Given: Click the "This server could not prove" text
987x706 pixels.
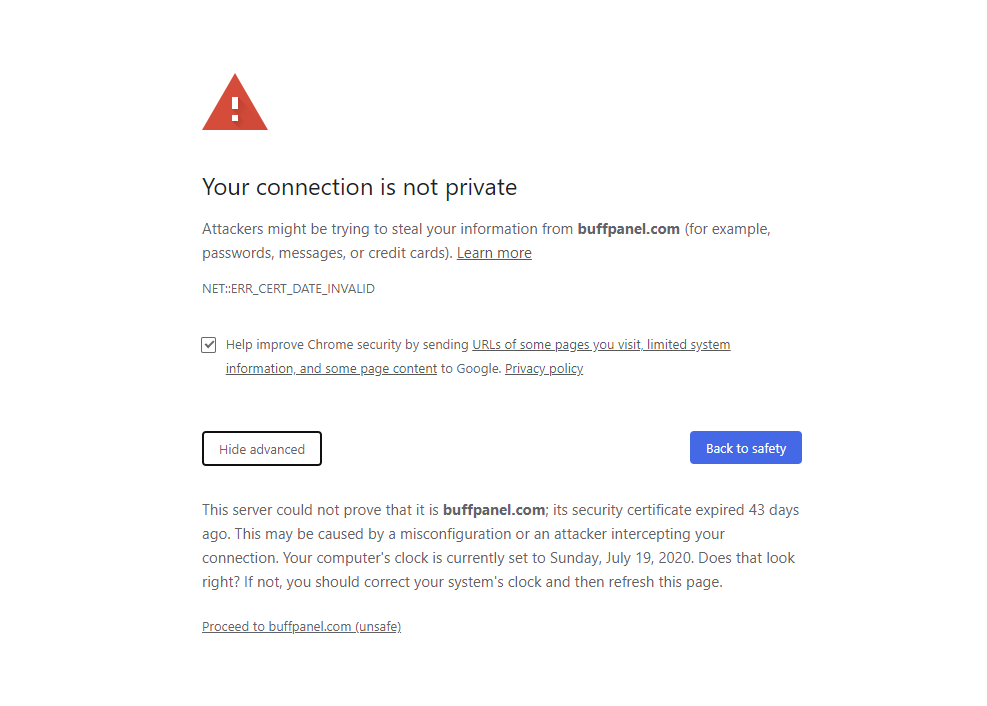Looking at the screenshot, I should 300,510.
